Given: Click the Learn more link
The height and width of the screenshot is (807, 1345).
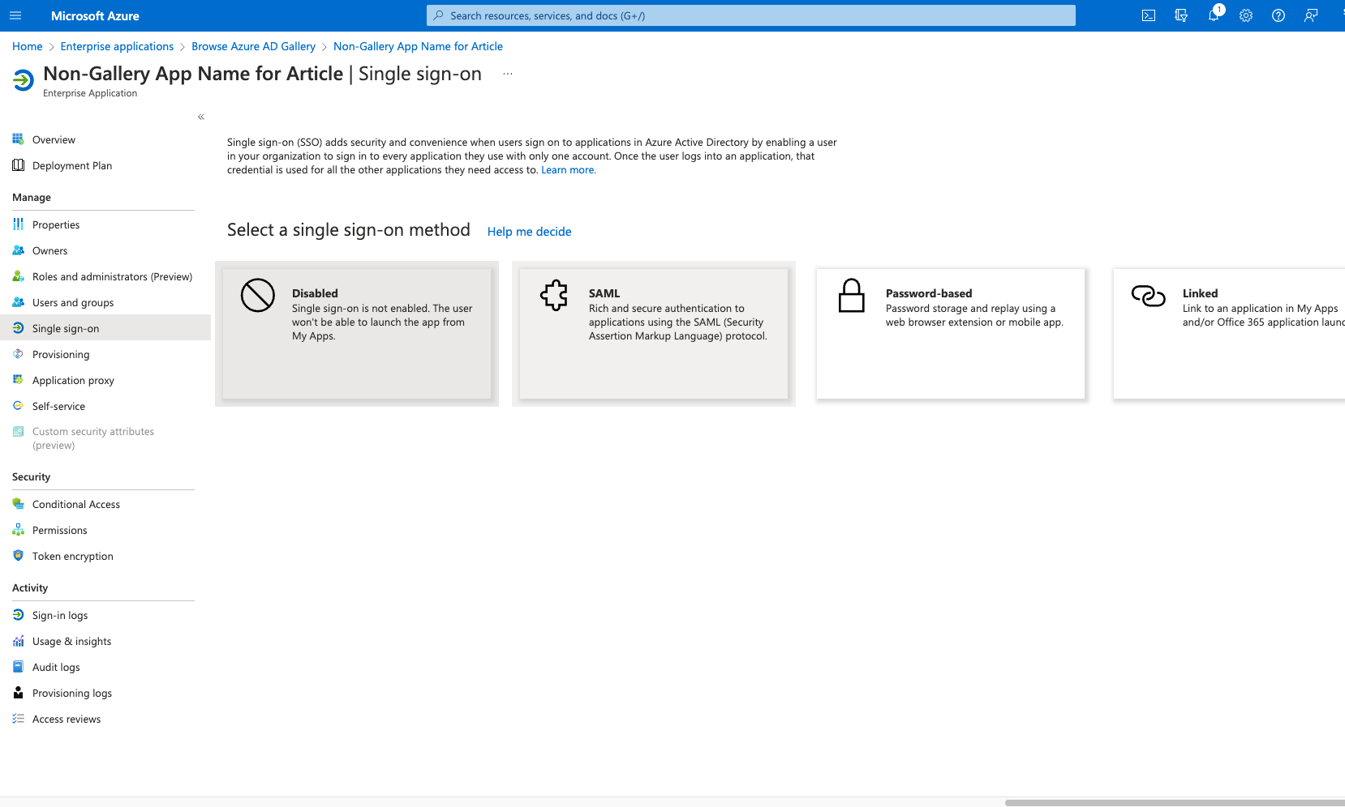Looking at the screenshot, I should [568, 170].
